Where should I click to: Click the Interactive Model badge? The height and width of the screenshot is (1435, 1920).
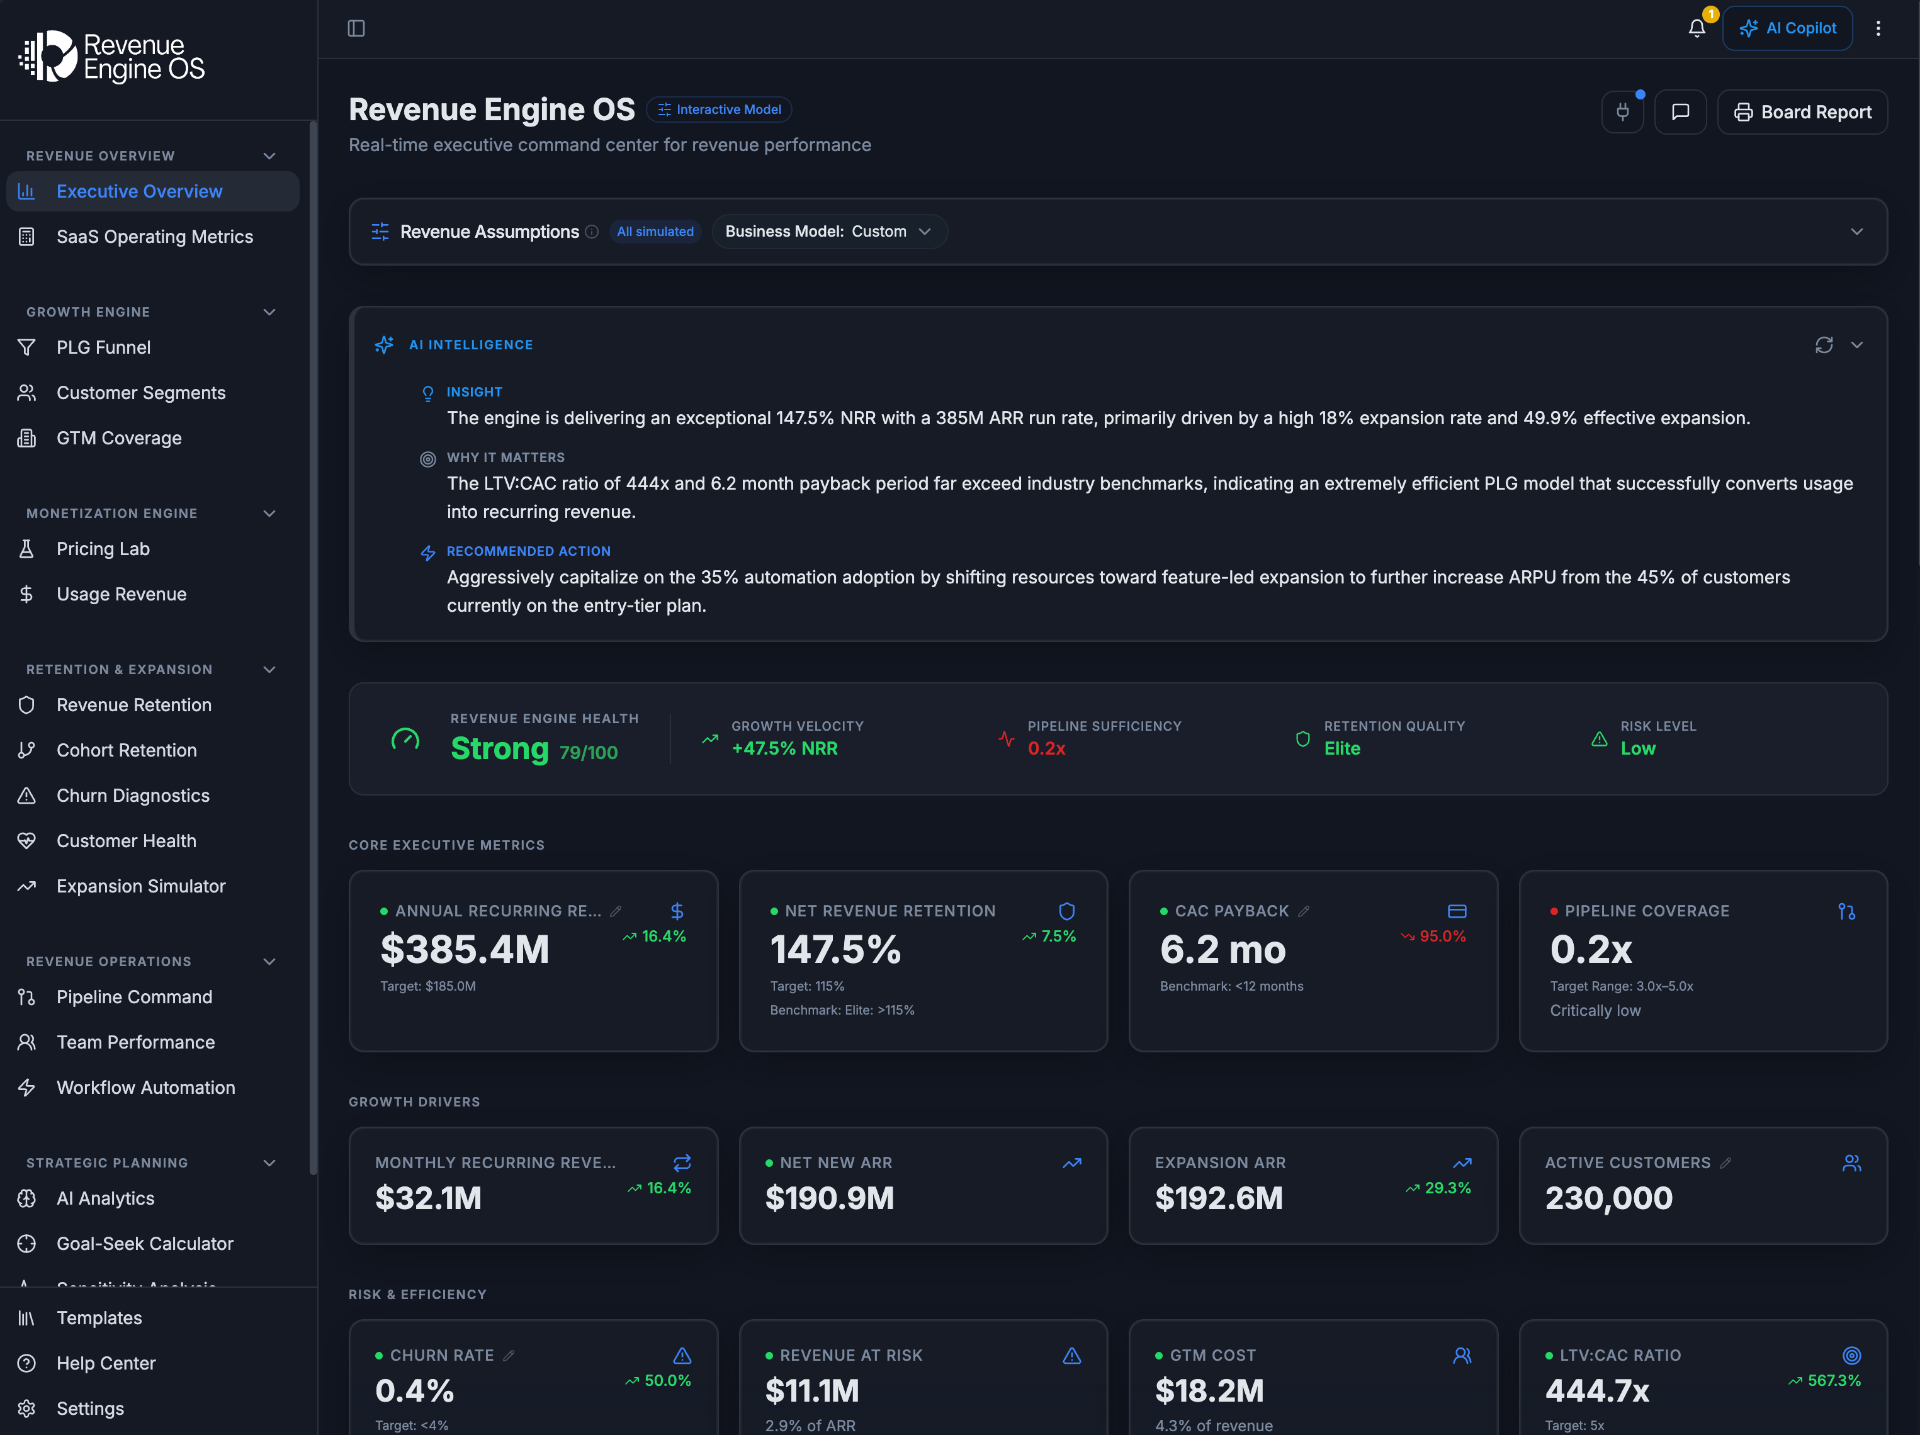coord(719,110)
